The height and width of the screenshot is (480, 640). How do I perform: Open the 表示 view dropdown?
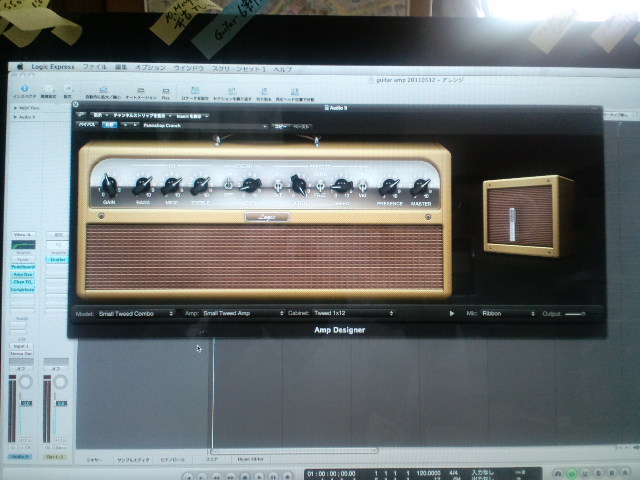[100, 116]
